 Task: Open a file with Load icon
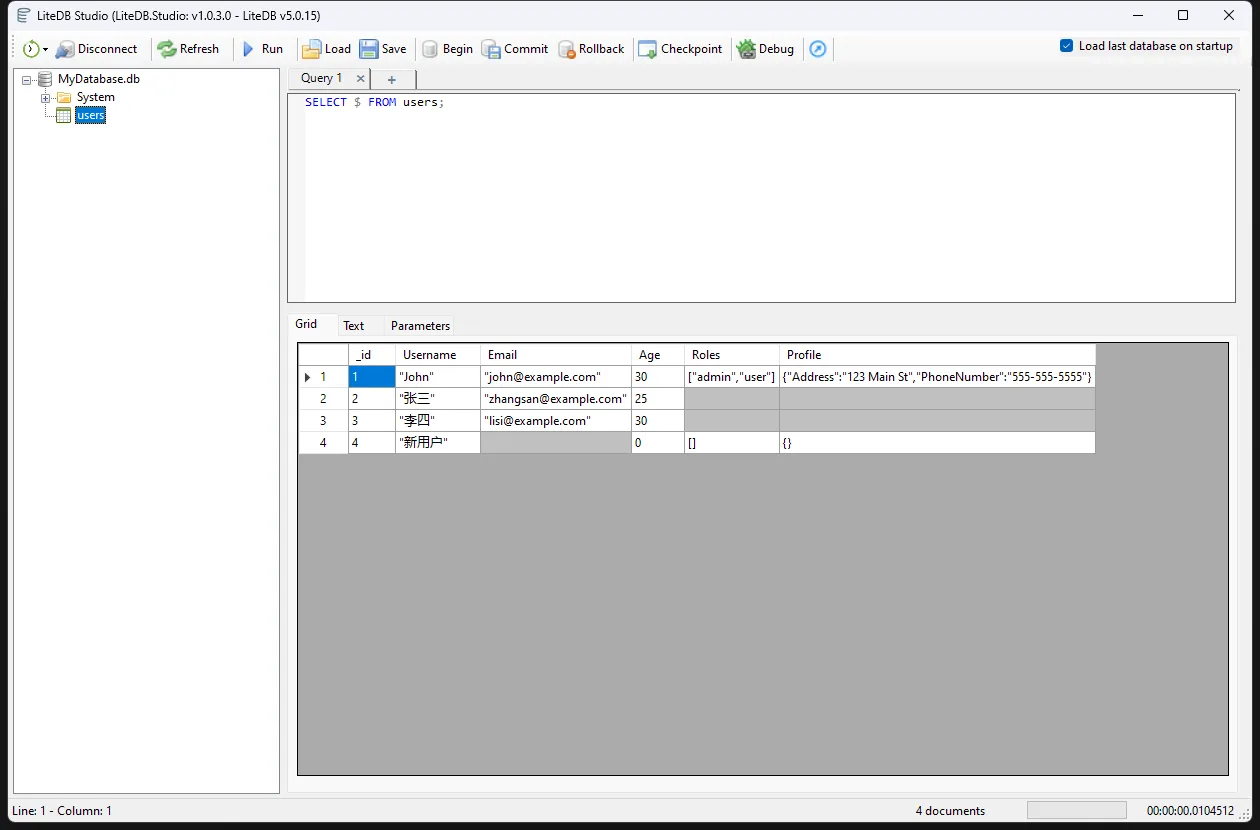312,49
